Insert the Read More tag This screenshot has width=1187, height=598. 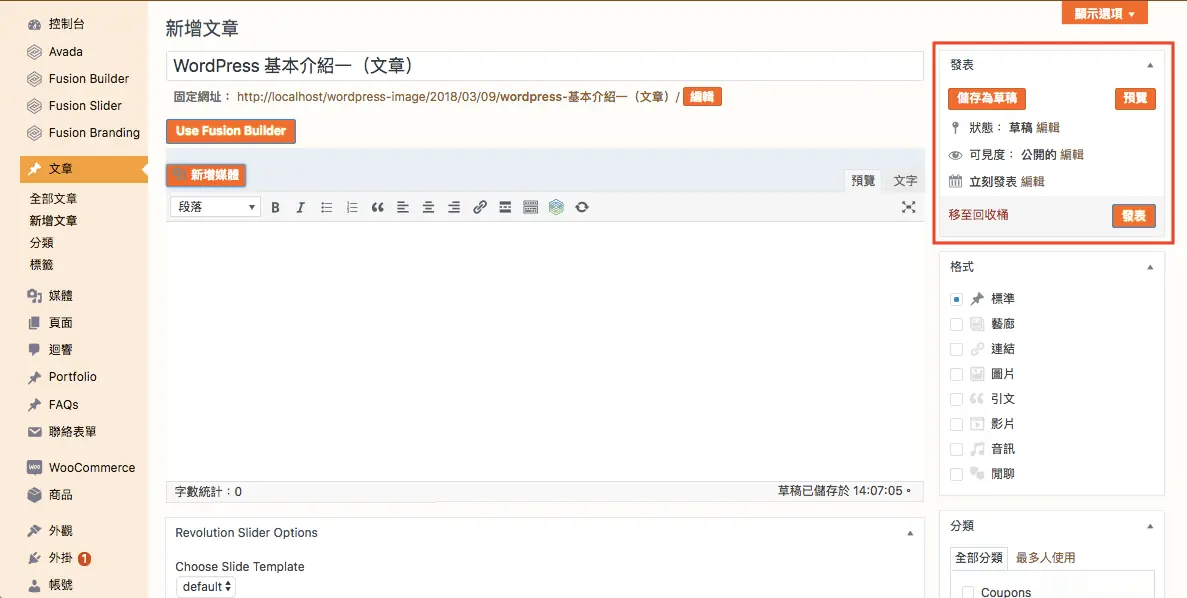tap(505, 207)
